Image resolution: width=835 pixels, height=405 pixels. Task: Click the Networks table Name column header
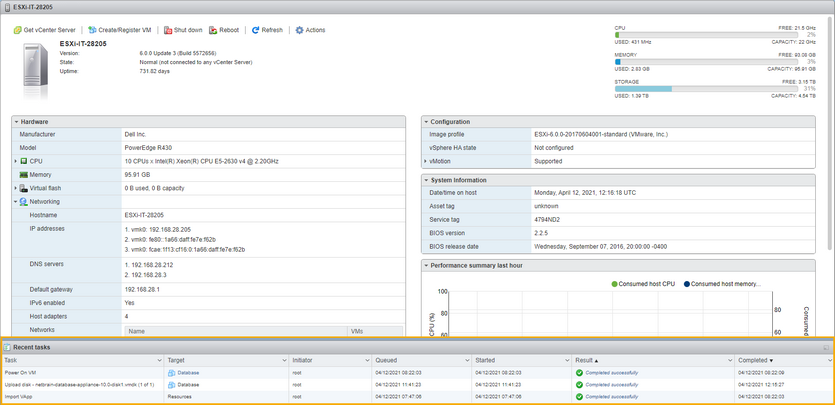[235, 331]
